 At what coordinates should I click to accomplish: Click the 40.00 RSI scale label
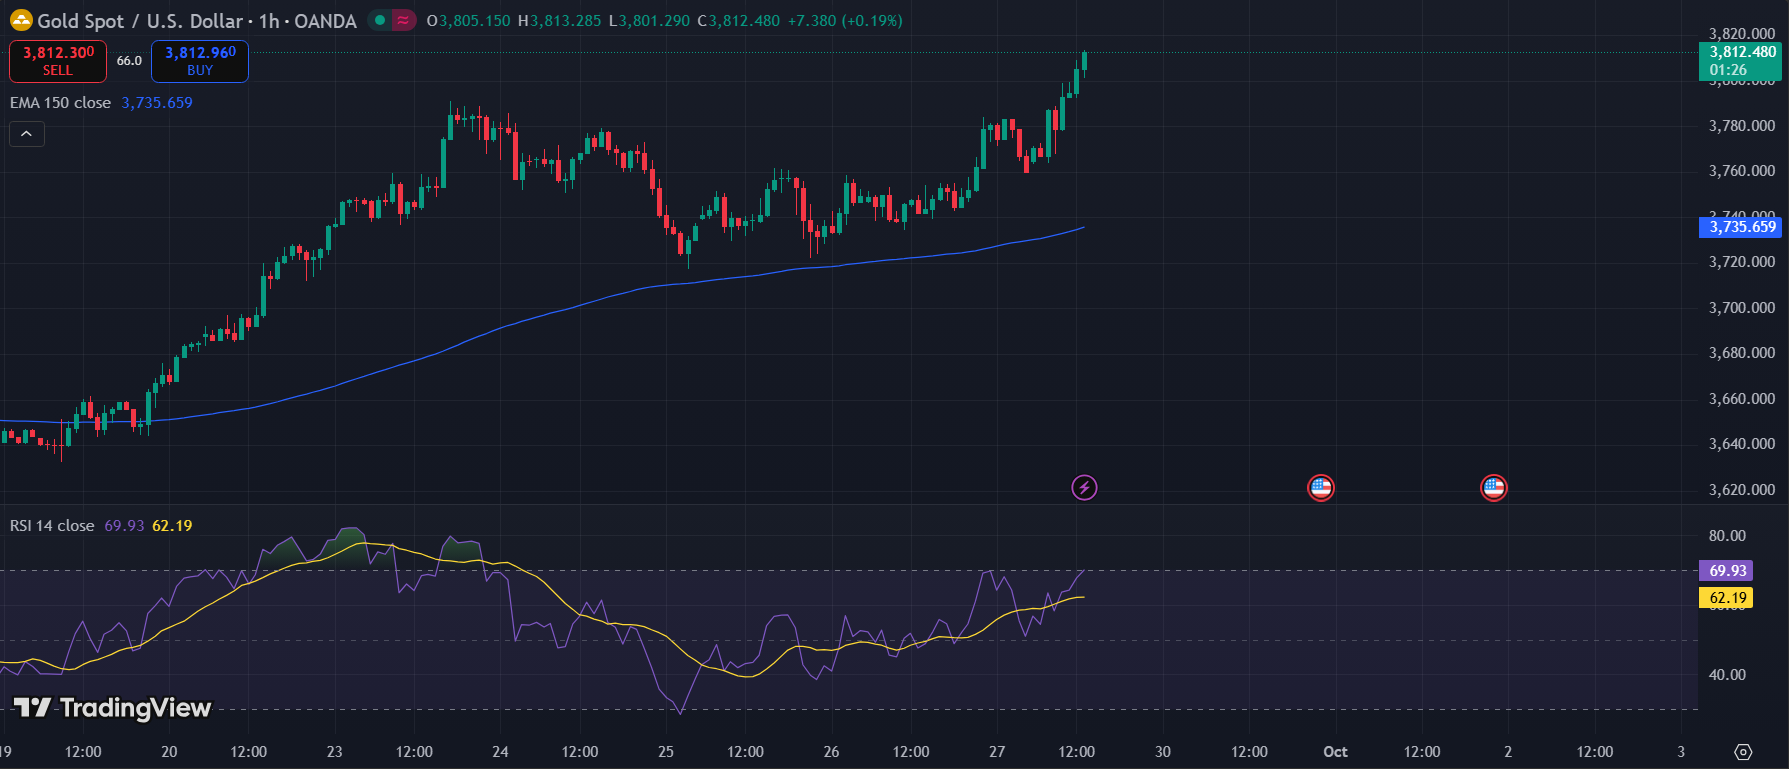1727,675
